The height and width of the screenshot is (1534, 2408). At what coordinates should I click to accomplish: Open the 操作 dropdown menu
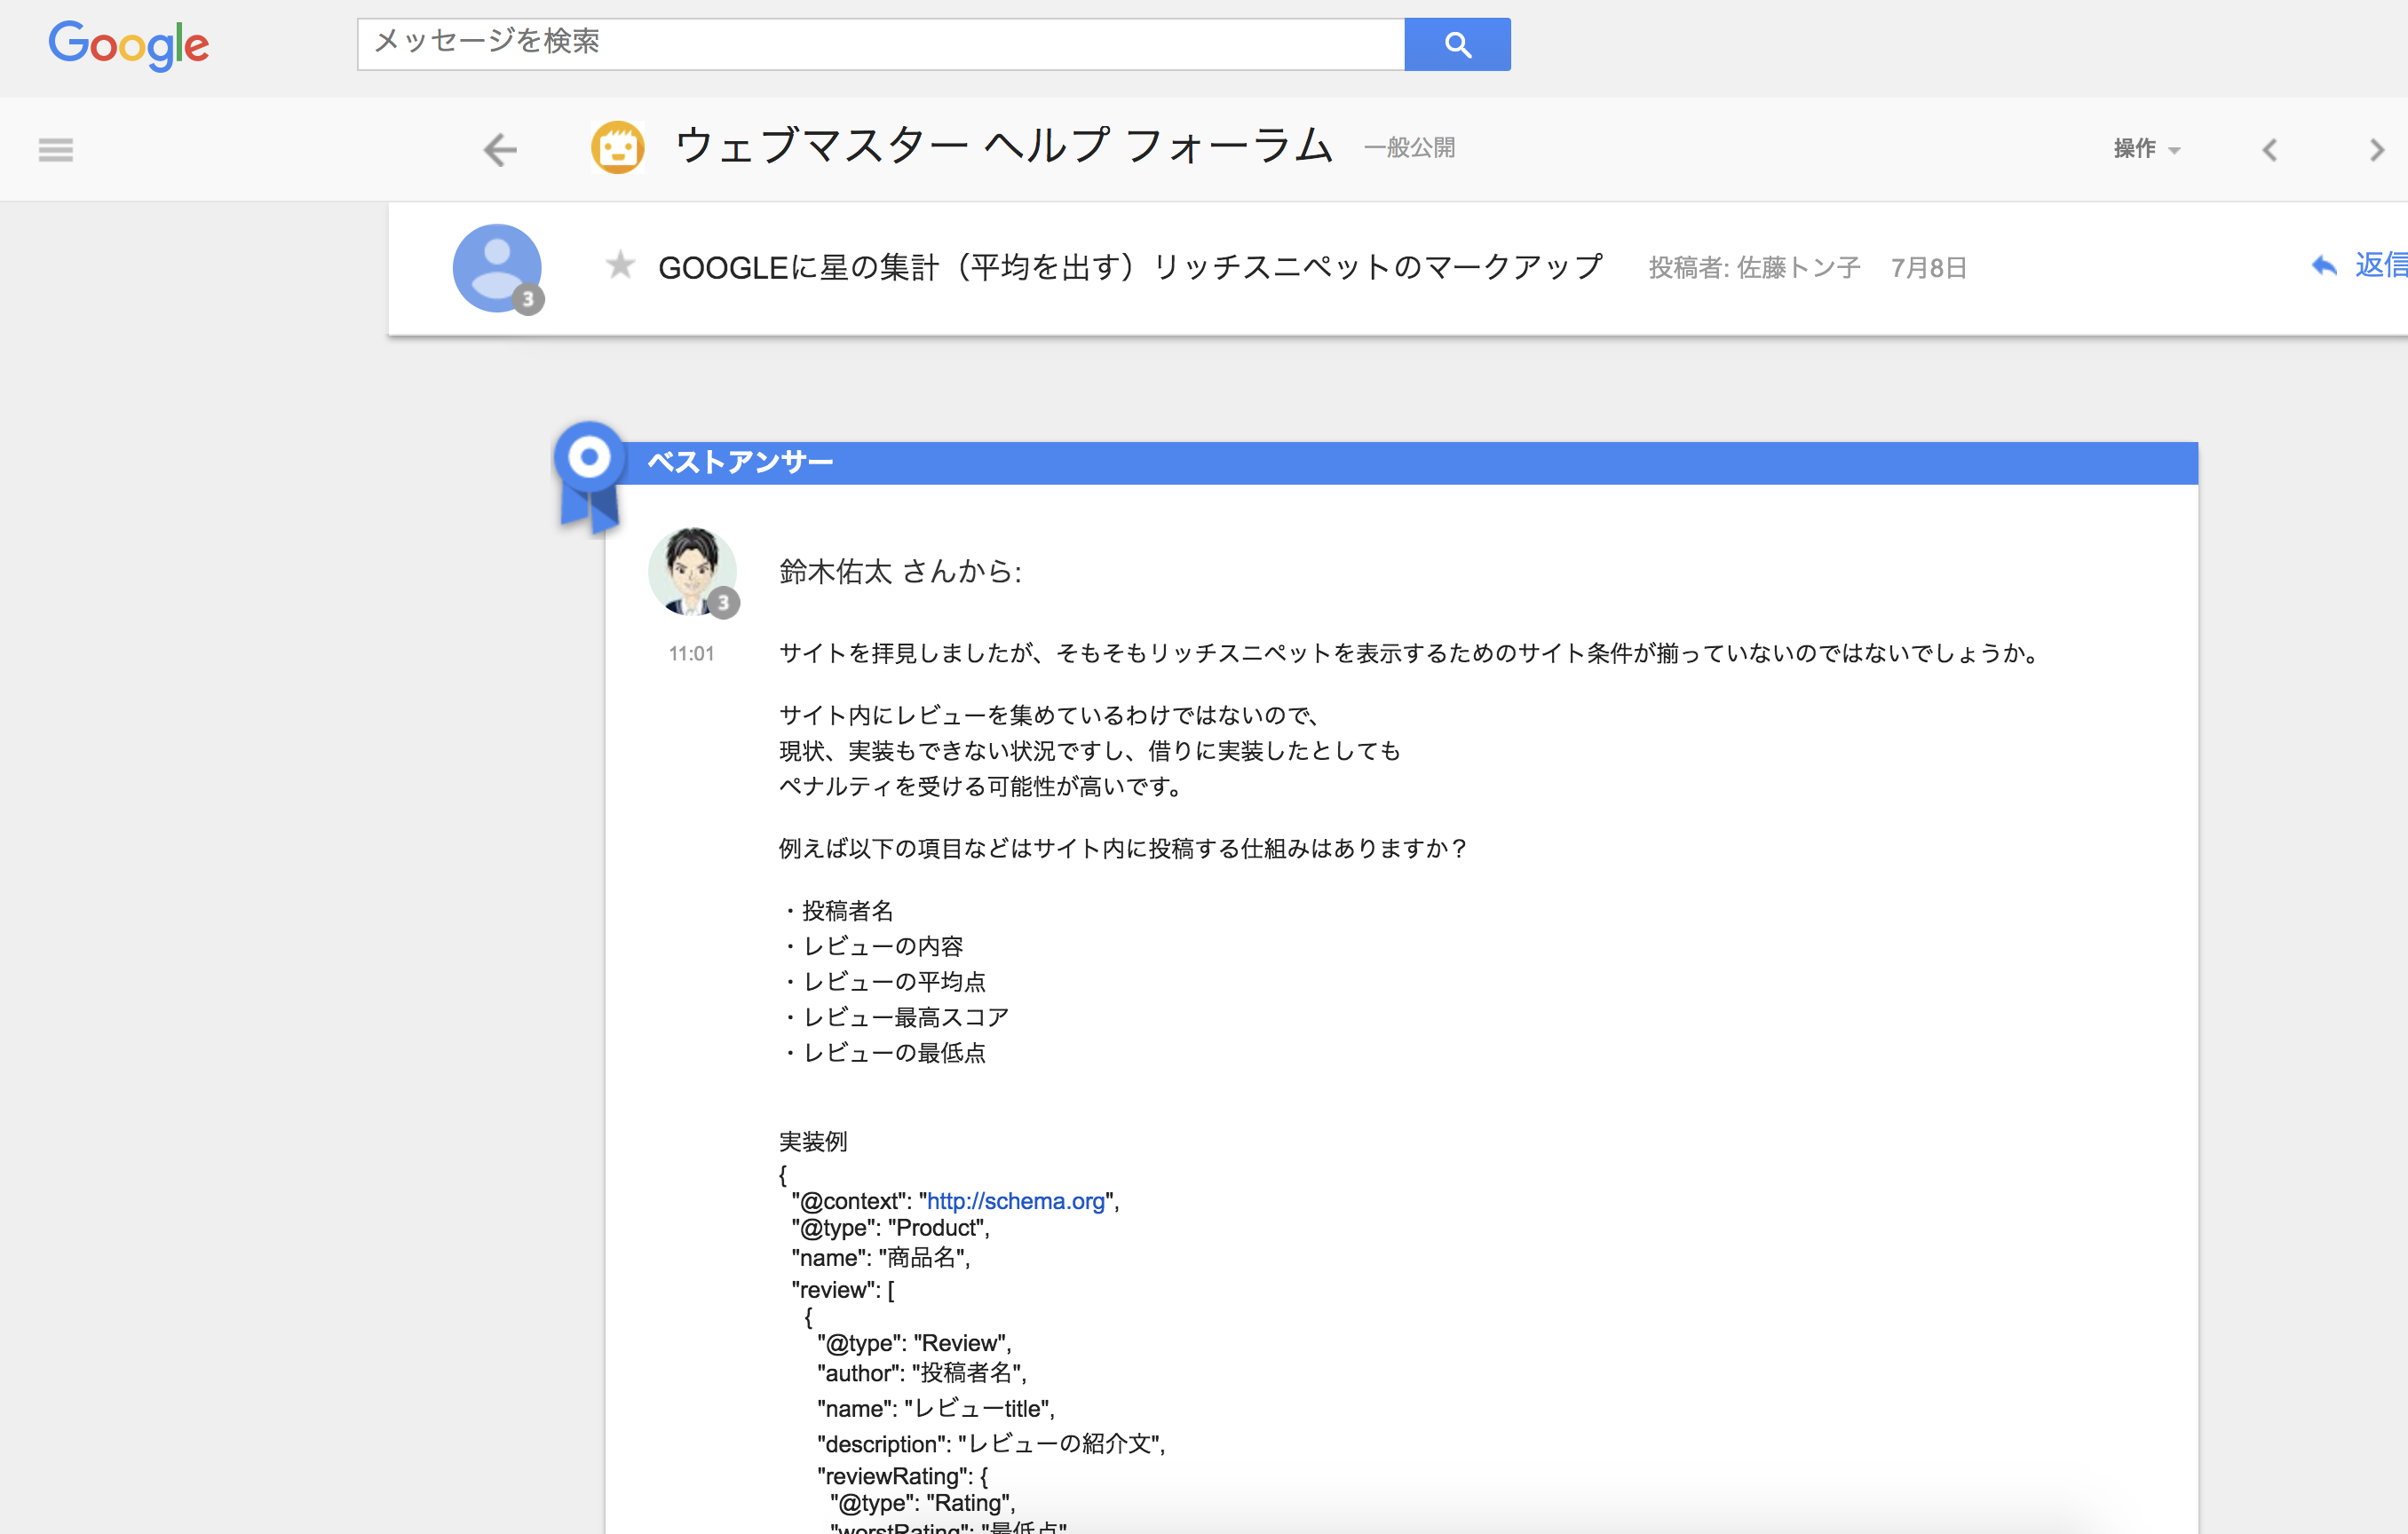coord(2146,149)
